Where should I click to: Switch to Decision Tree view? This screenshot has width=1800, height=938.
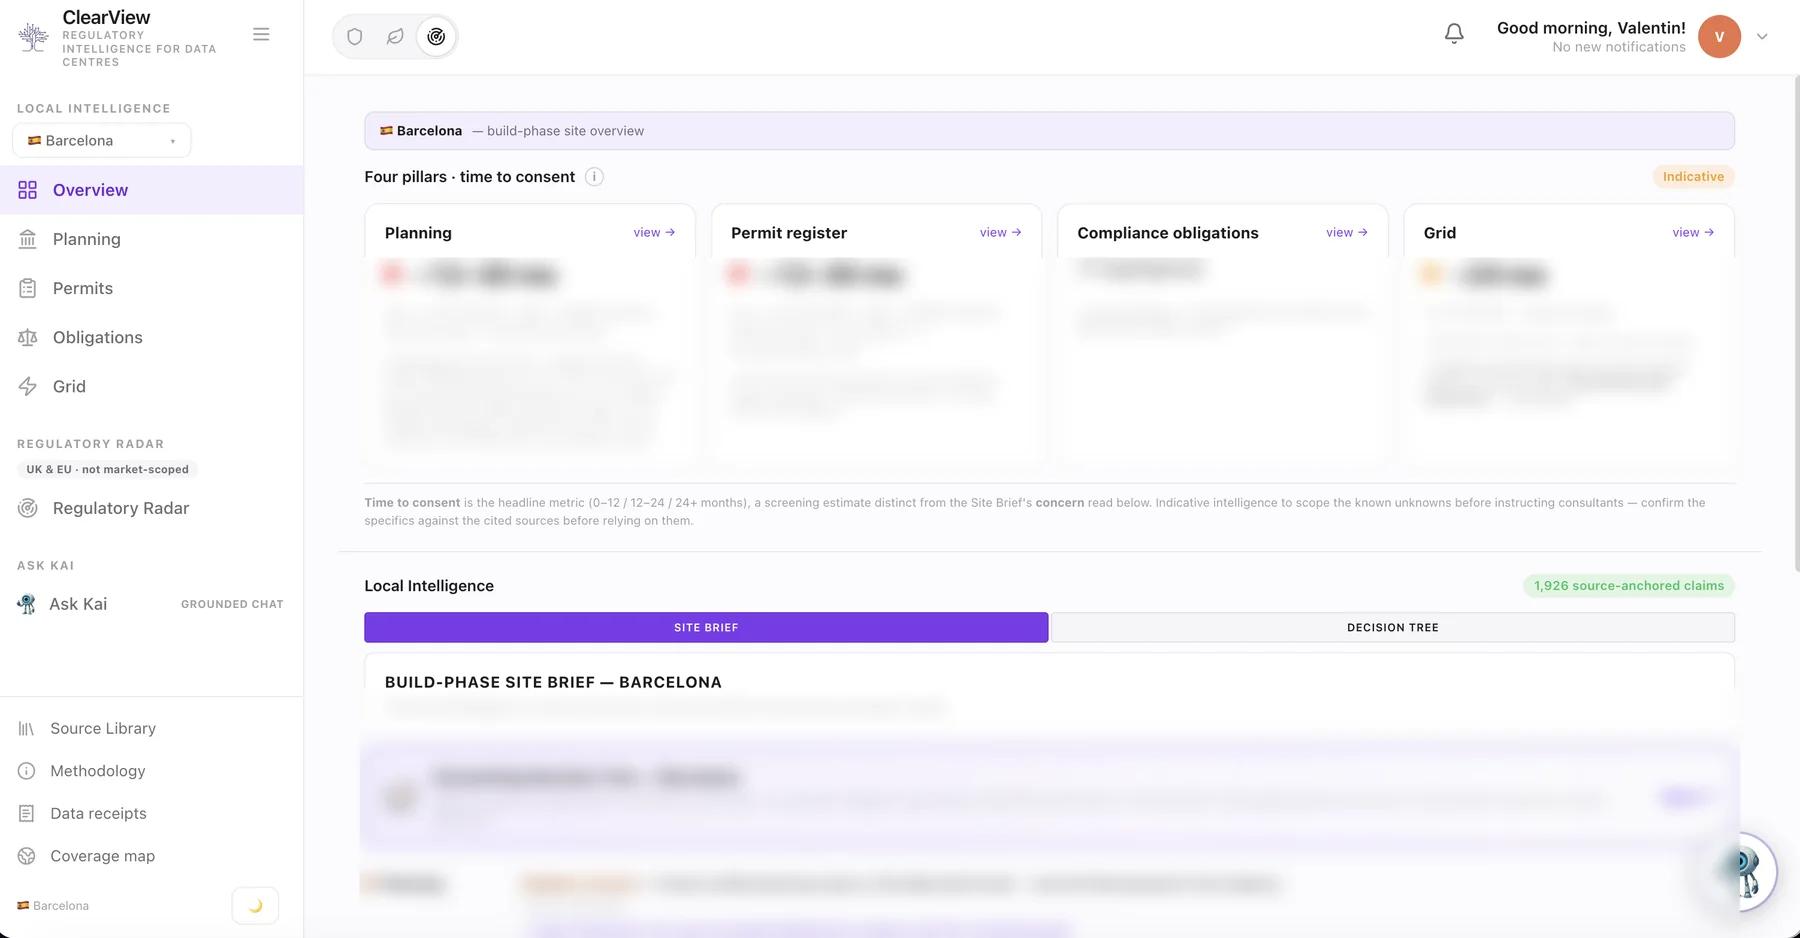1392,627
